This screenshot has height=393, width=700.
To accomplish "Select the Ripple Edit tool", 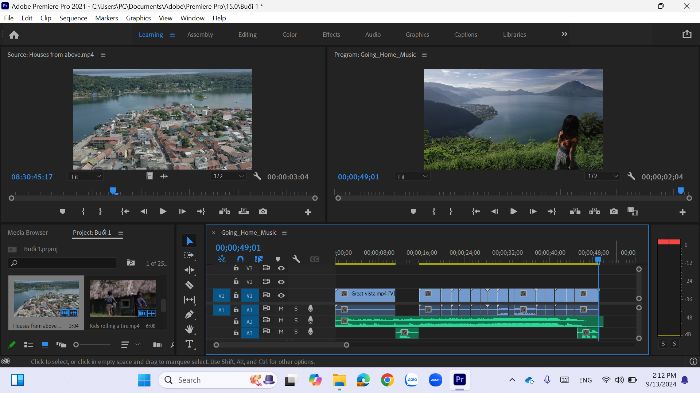I will coord(189,270).
